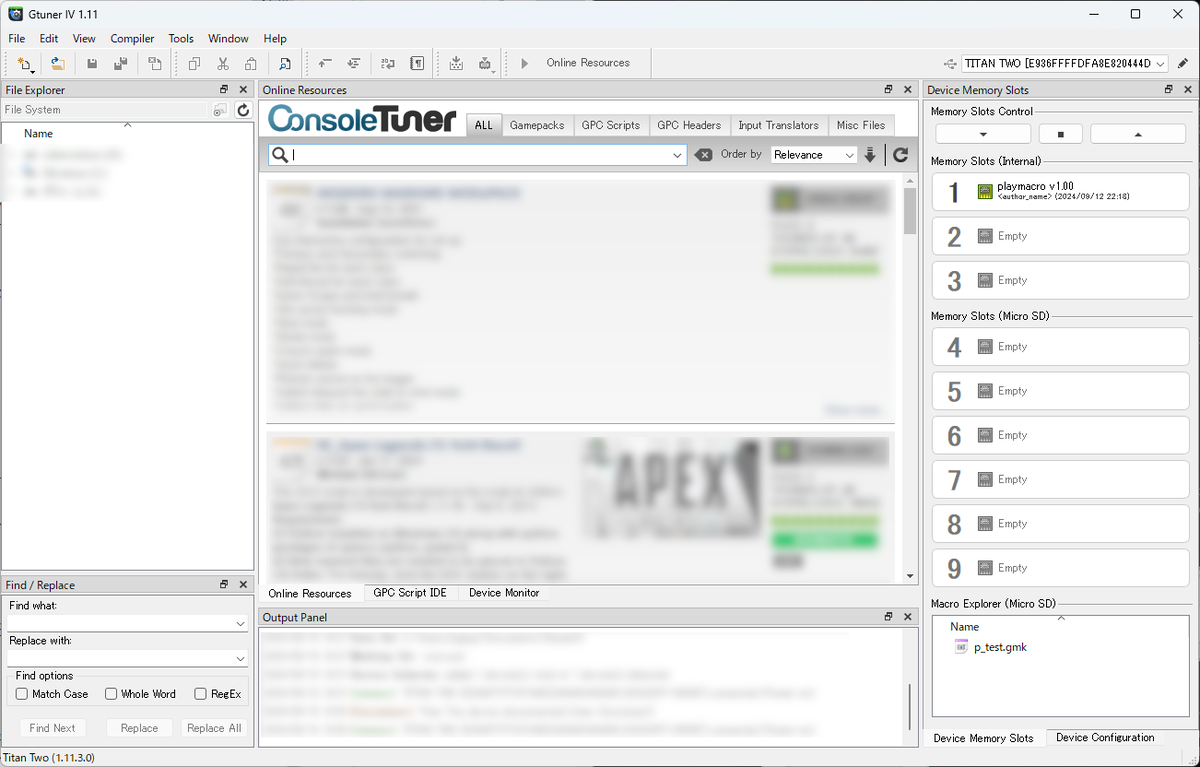Screen dimensions: 1200x767
Task: Clear the Online Resources search field
Action: (x=704, y=155)
